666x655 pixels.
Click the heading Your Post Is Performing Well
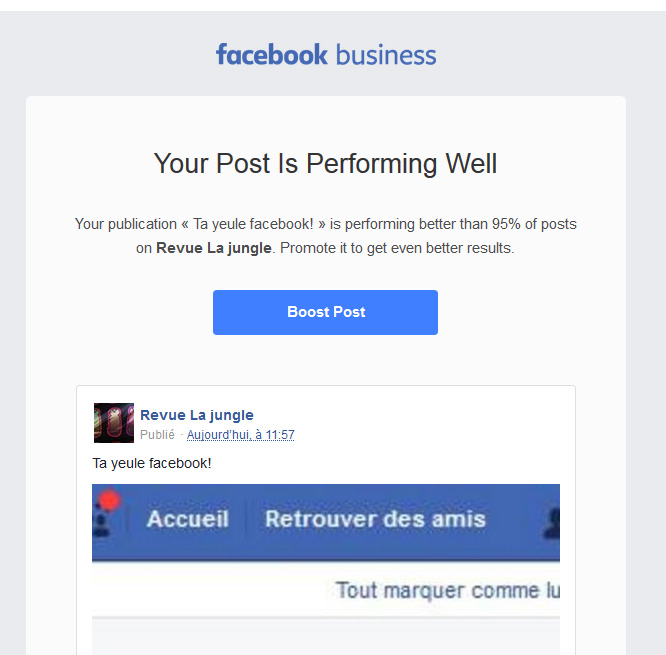coord(325,163)
